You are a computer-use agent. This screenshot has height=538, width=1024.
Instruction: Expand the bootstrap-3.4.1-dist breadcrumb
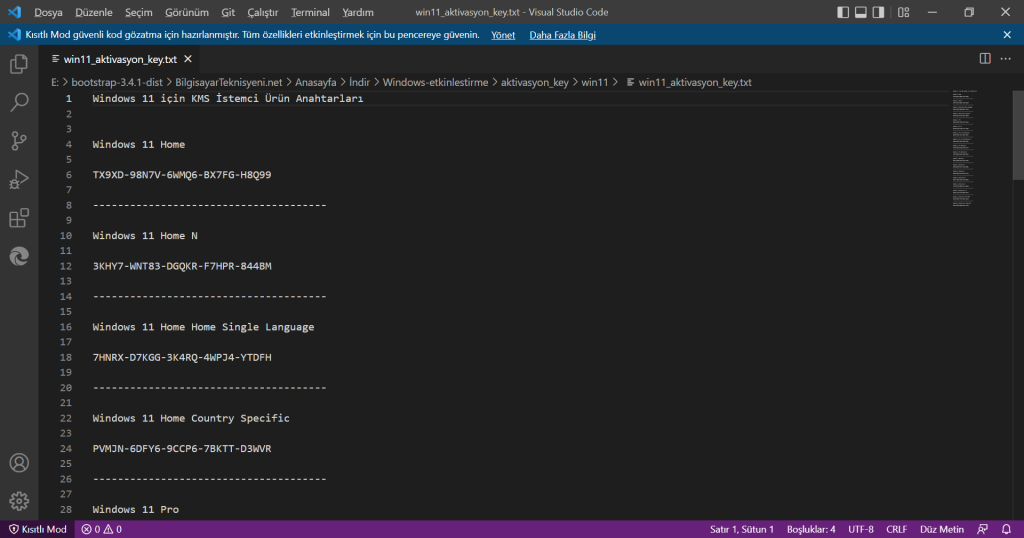(117, 82)
